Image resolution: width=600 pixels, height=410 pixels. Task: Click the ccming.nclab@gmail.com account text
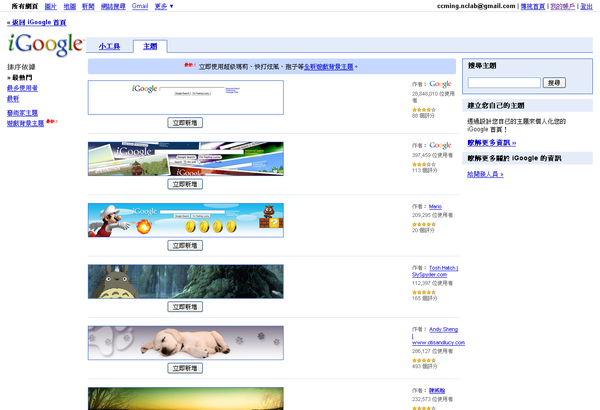(476, 6)
